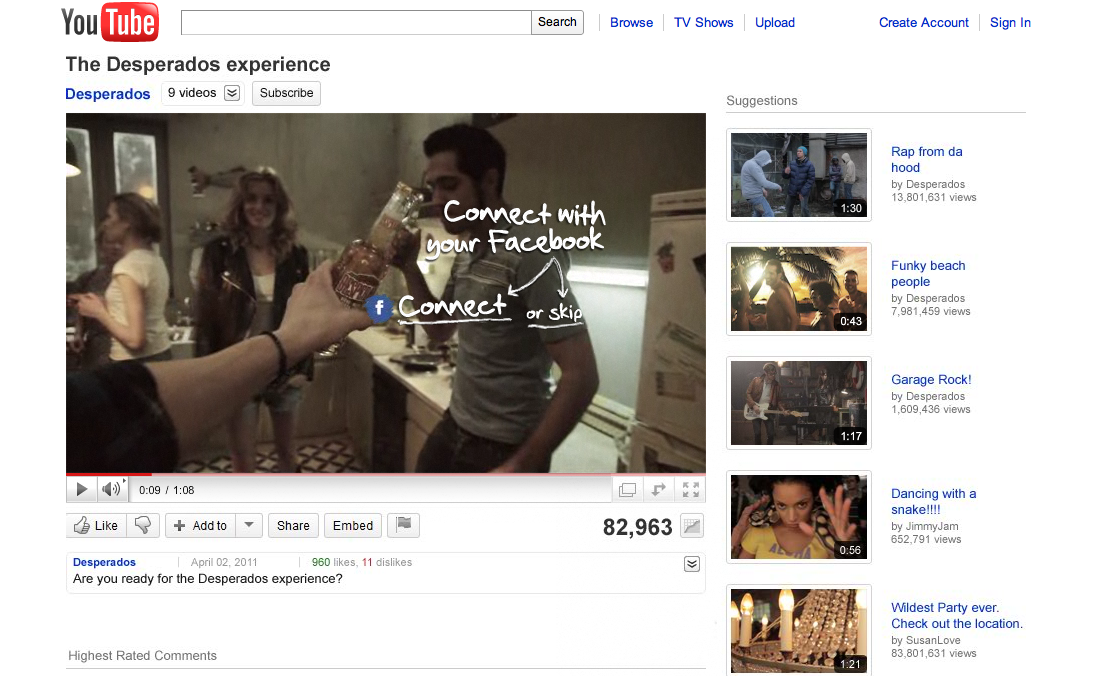Viewport: 1101px width, 676px height.
Task: Click the 0:09 / 1:08 time display
Action: pos(166,490)
